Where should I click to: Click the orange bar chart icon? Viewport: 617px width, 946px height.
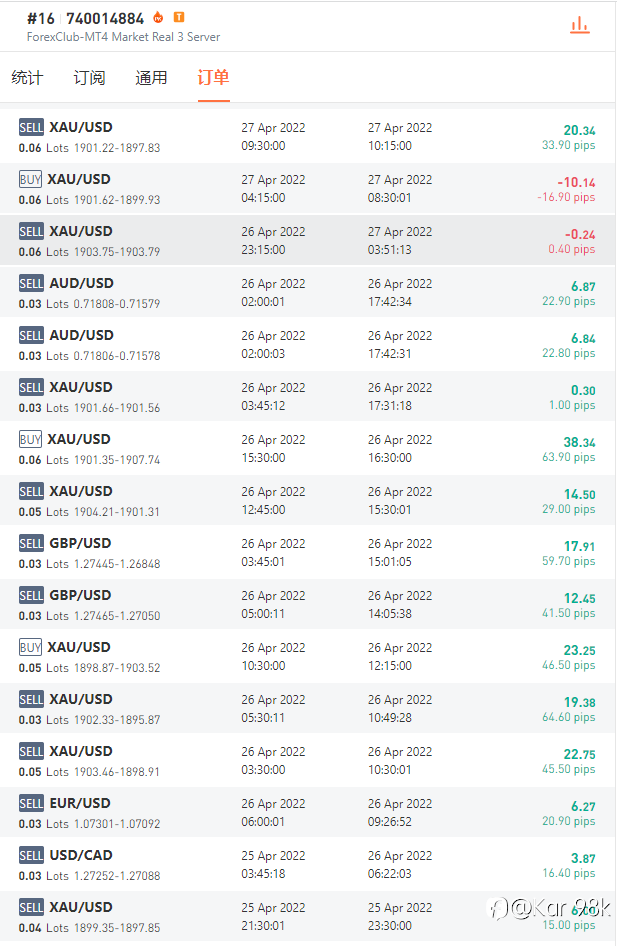pos(579,25)
